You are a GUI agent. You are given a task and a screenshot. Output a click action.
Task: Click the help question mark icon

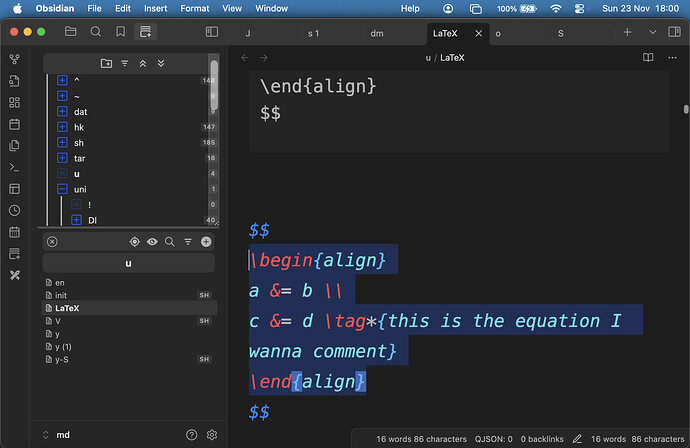click(x=192, y=435)
